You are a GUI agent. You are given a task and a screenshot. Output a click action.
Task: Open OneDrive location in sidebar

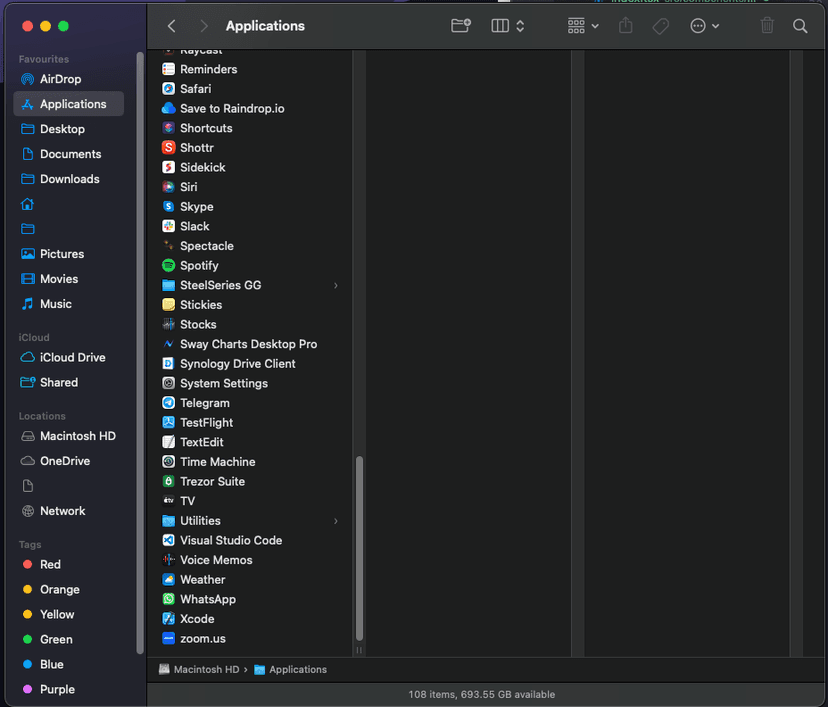69,461
